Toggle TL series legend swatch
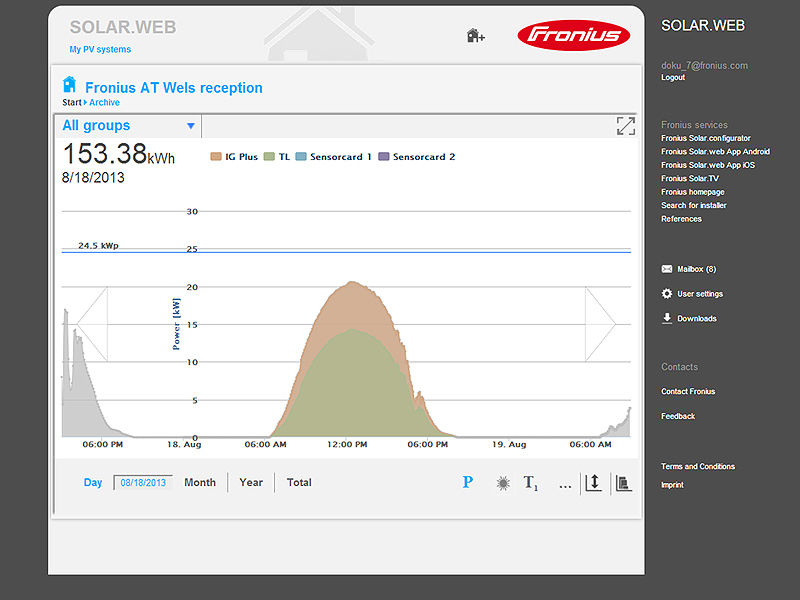This screenshot has height=600, width=800. pyautogui.click(x=269, y=157)
